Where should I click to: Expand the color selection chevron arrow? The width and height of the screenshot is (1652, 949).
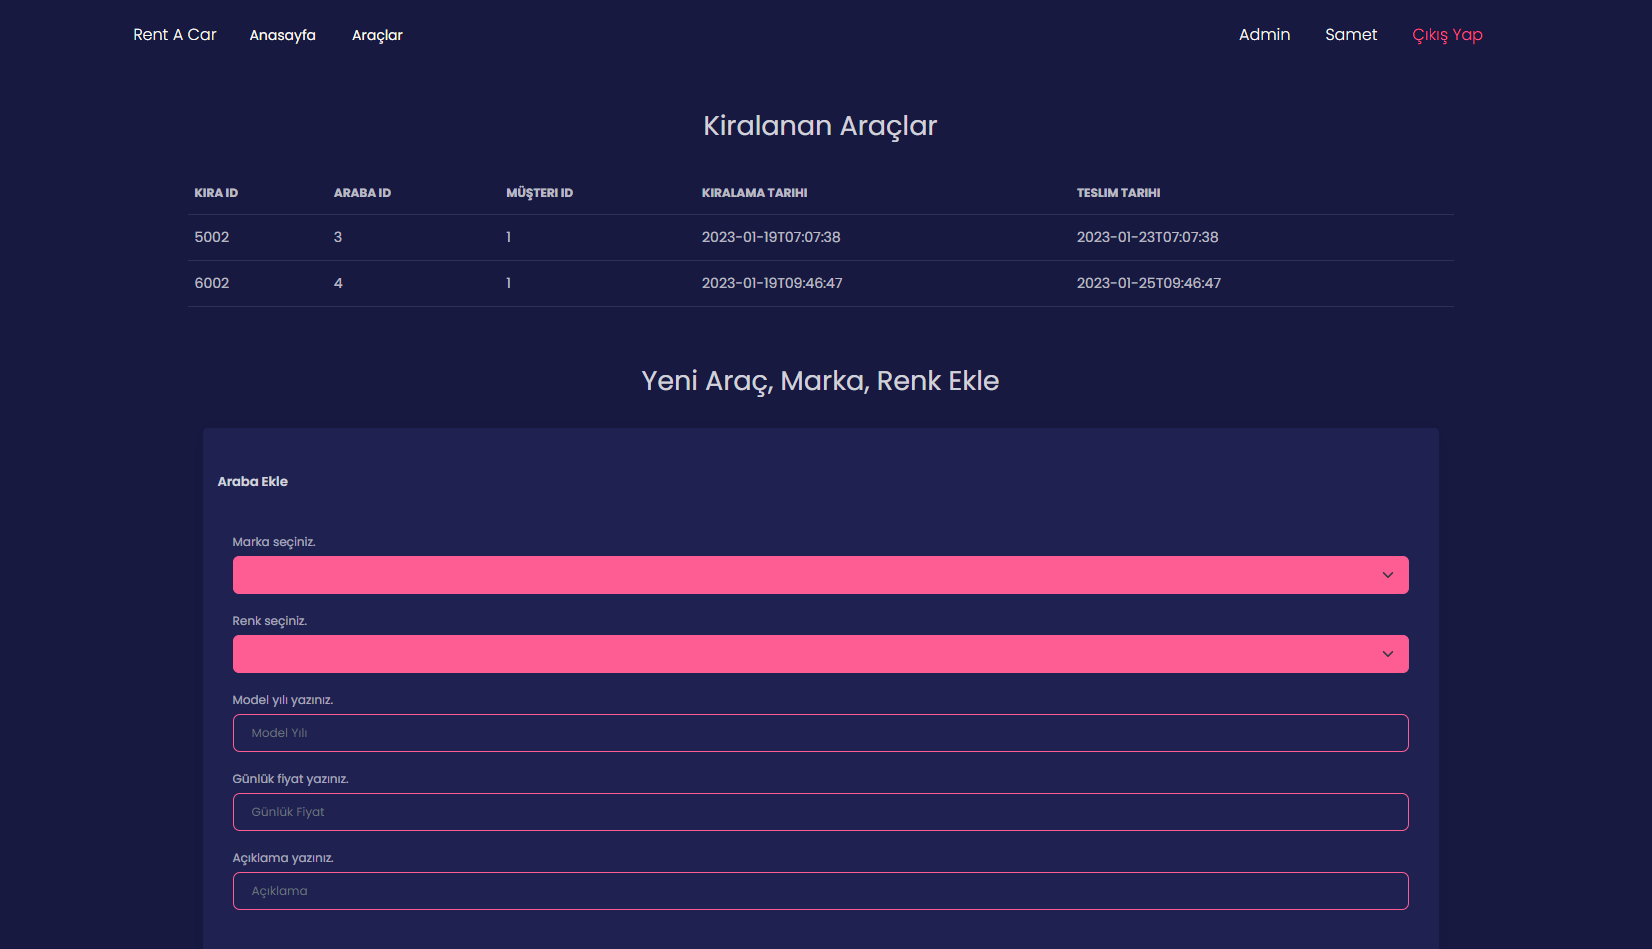point(1387,653)
